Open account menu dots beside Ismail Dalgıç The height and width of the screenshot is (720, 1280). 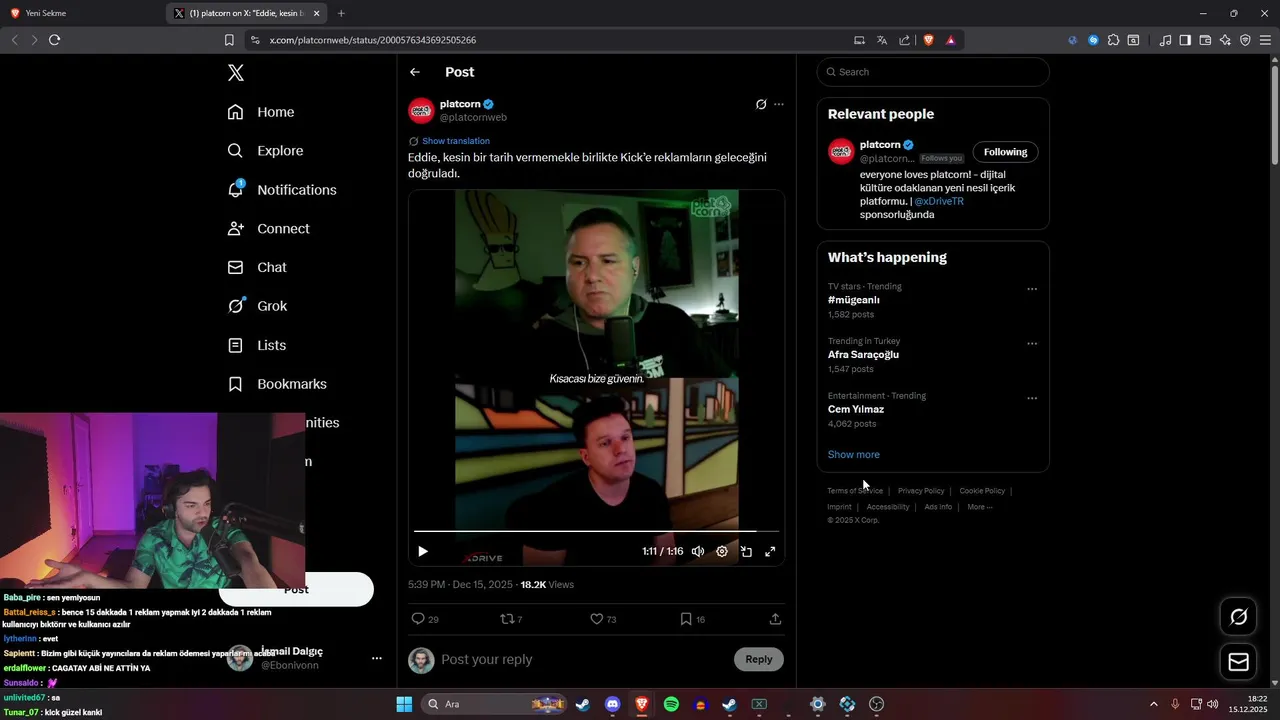(377, 658)
